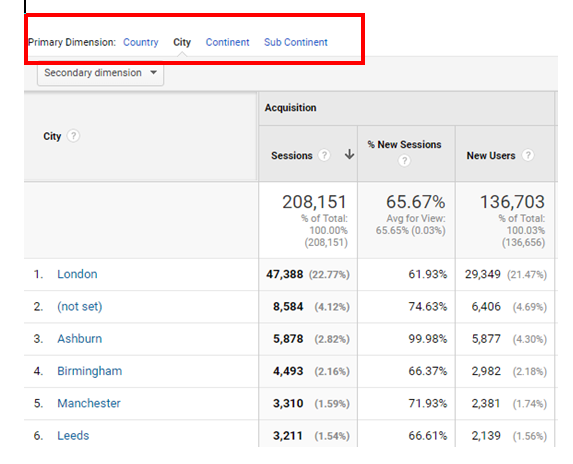Click the % New Sessions help icon
The width and height of the screenshot is (573, 464).
[404, 160]
